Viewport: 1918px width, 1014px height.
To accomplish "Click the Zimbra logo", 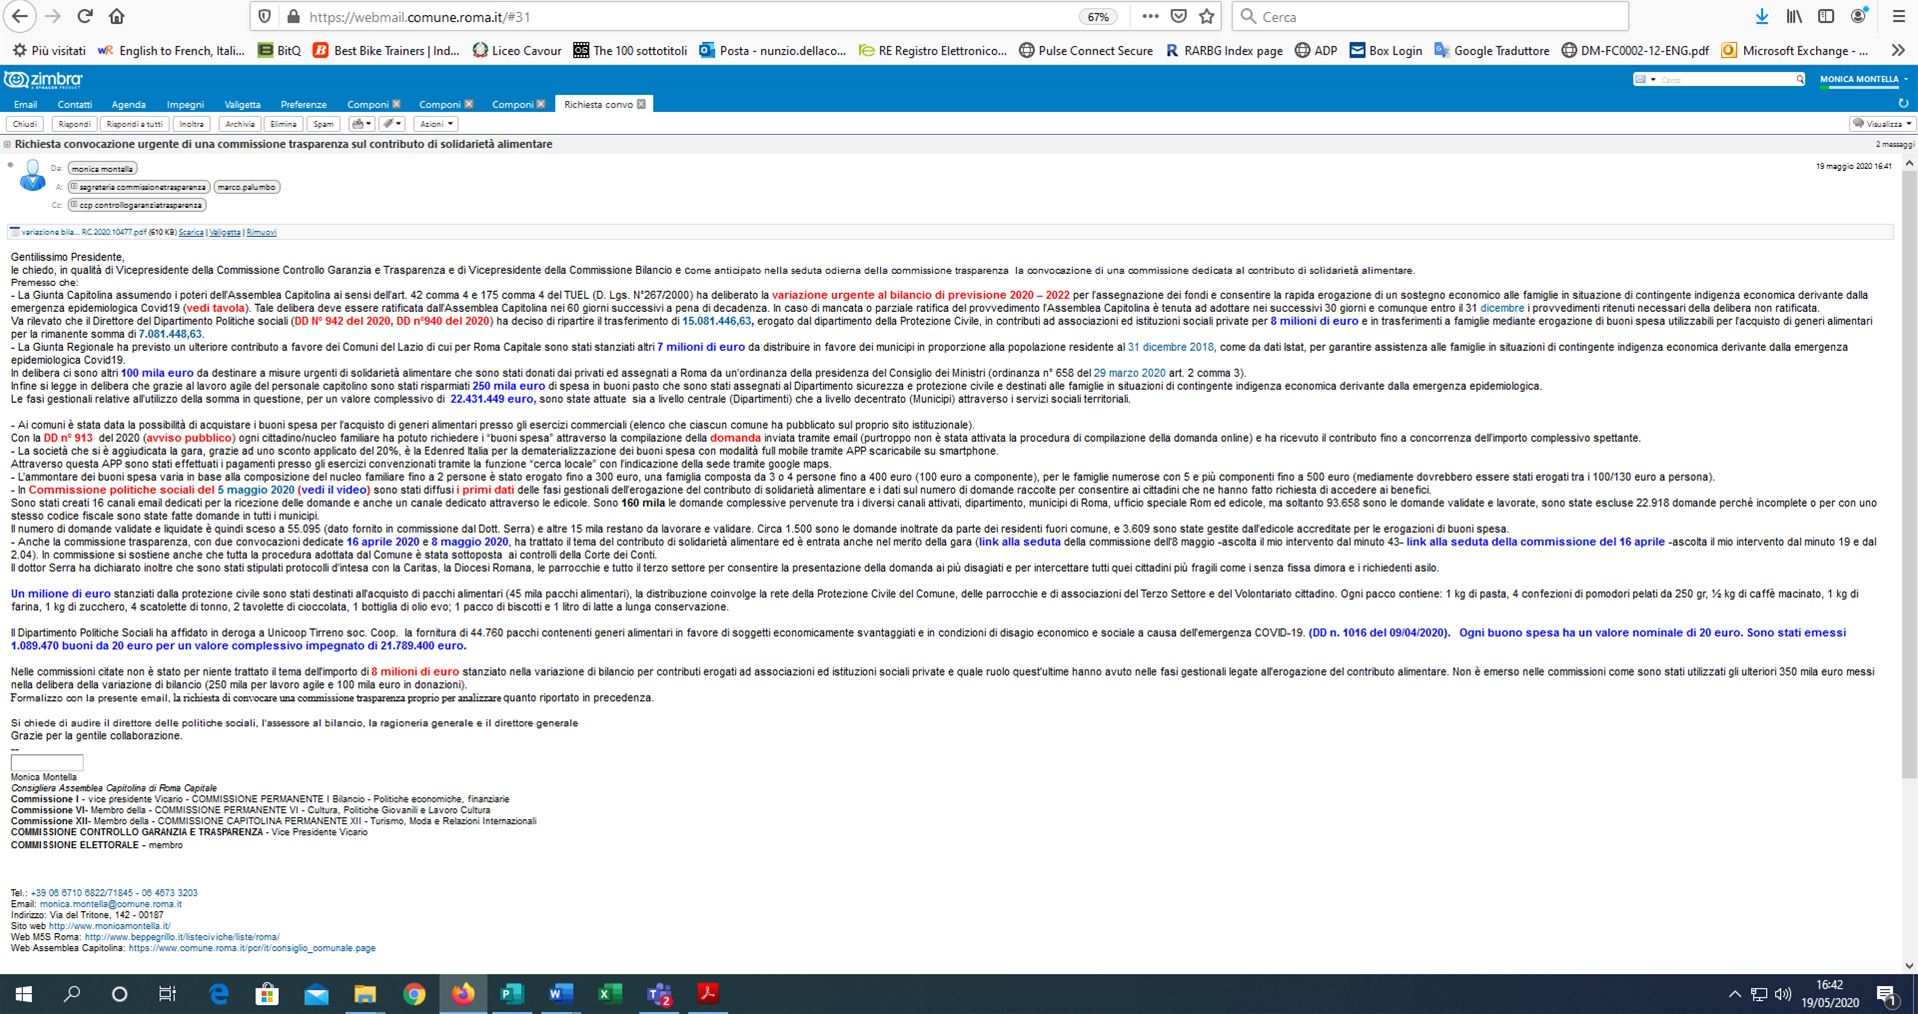I will pos(43,79).
